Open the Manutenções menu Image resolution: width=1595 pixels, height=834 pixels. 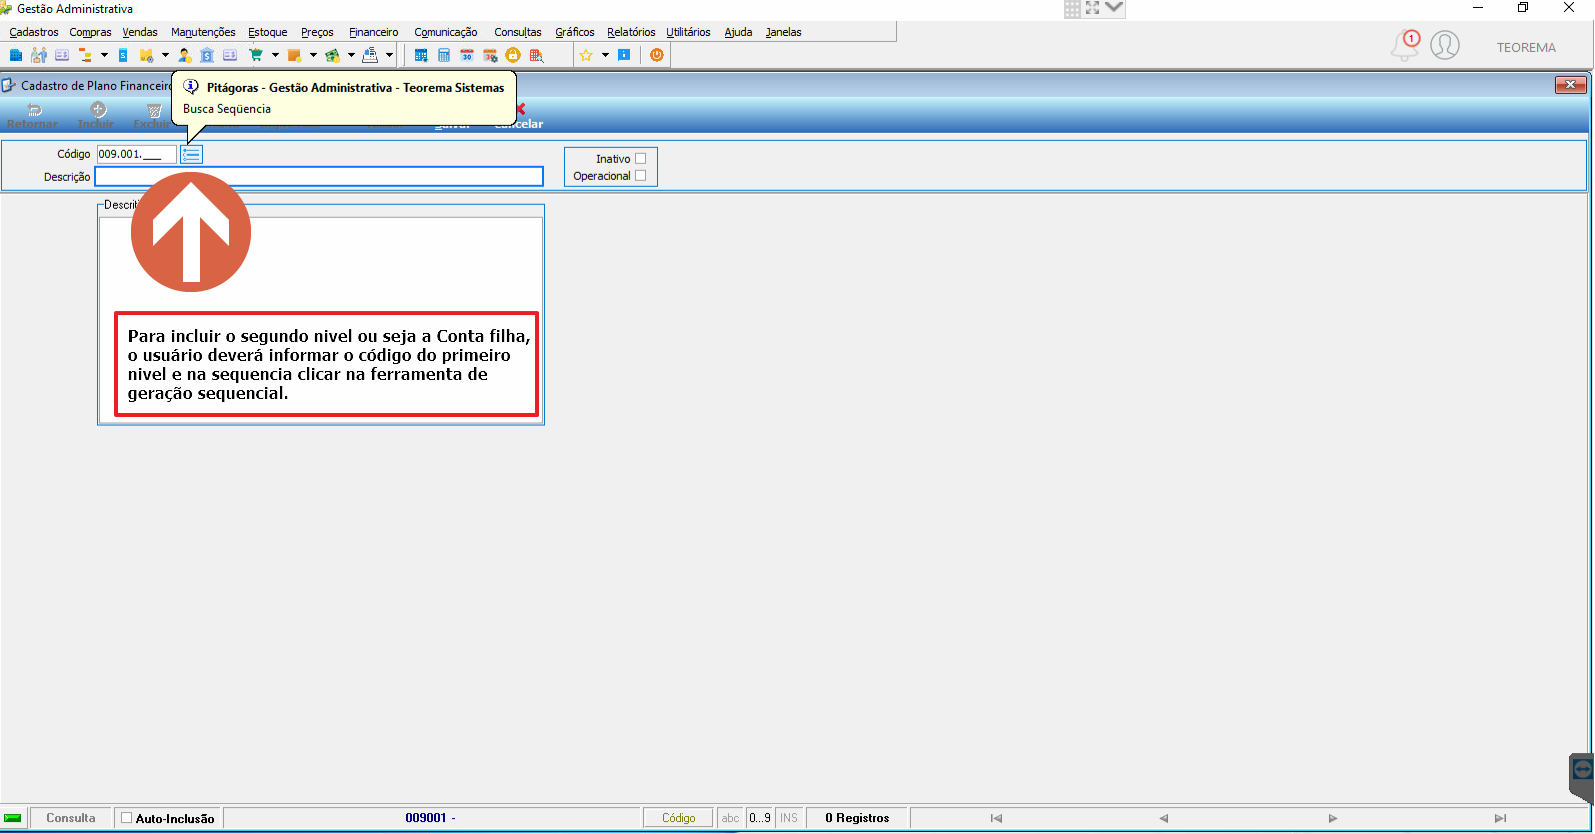pyautogui.click(x=203, y=32)
